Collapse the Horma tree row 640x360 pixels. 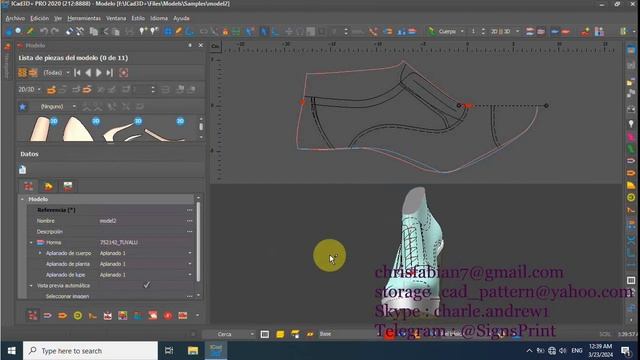31,242
